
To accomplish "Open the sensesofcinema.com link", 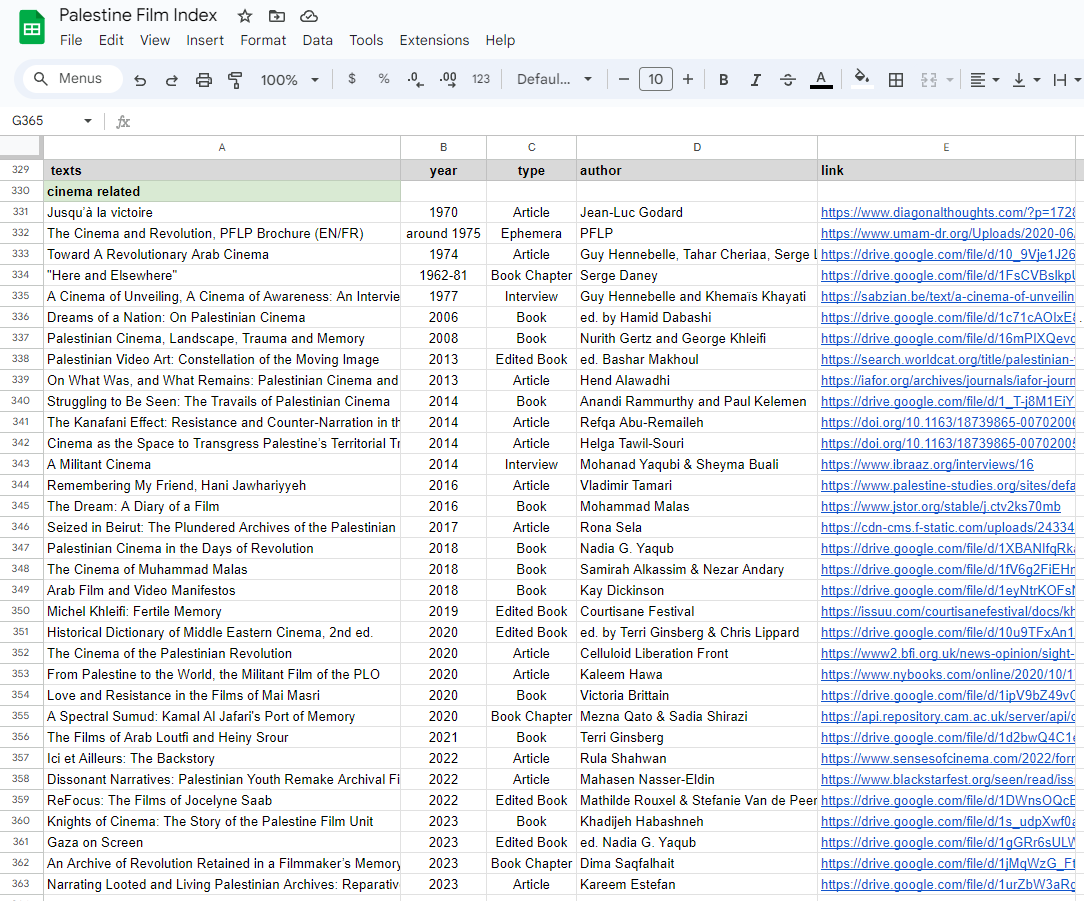I will click(x=947, y=759).
